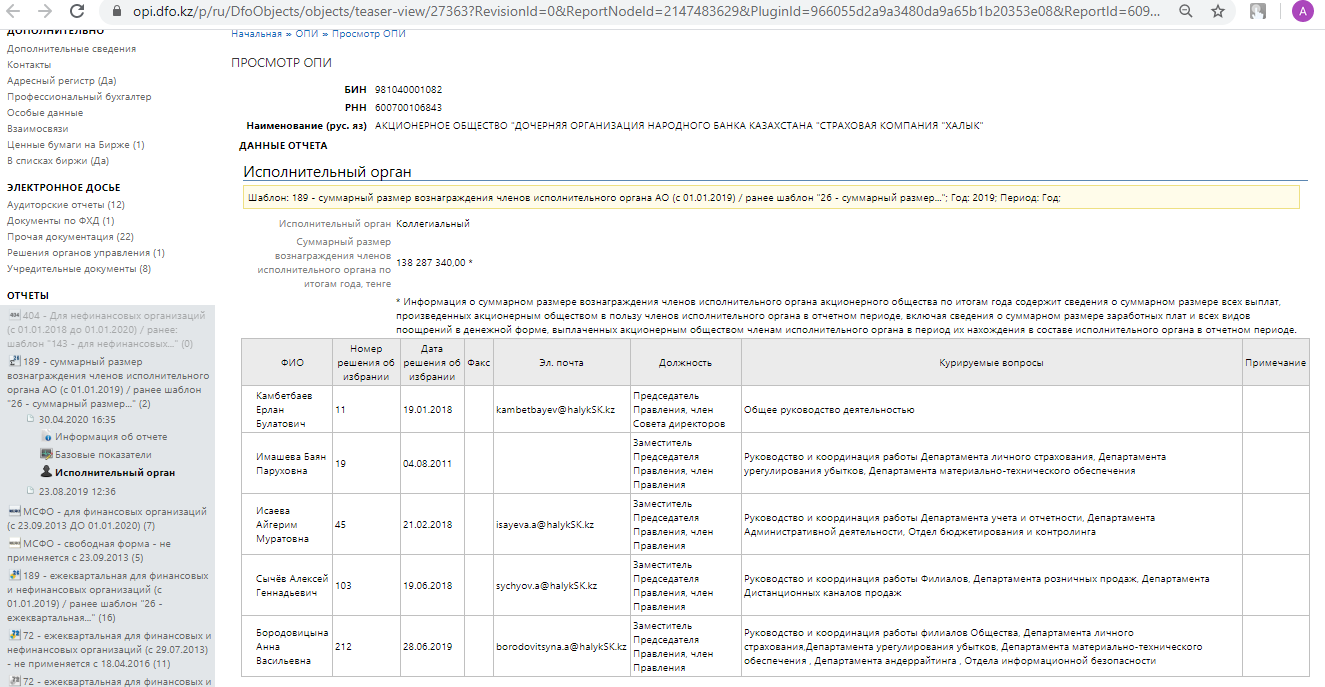Open 'Профессиональный бухгалтер' link
The width and height of the screenshot is (1325, 687).
tap(79, 97)
